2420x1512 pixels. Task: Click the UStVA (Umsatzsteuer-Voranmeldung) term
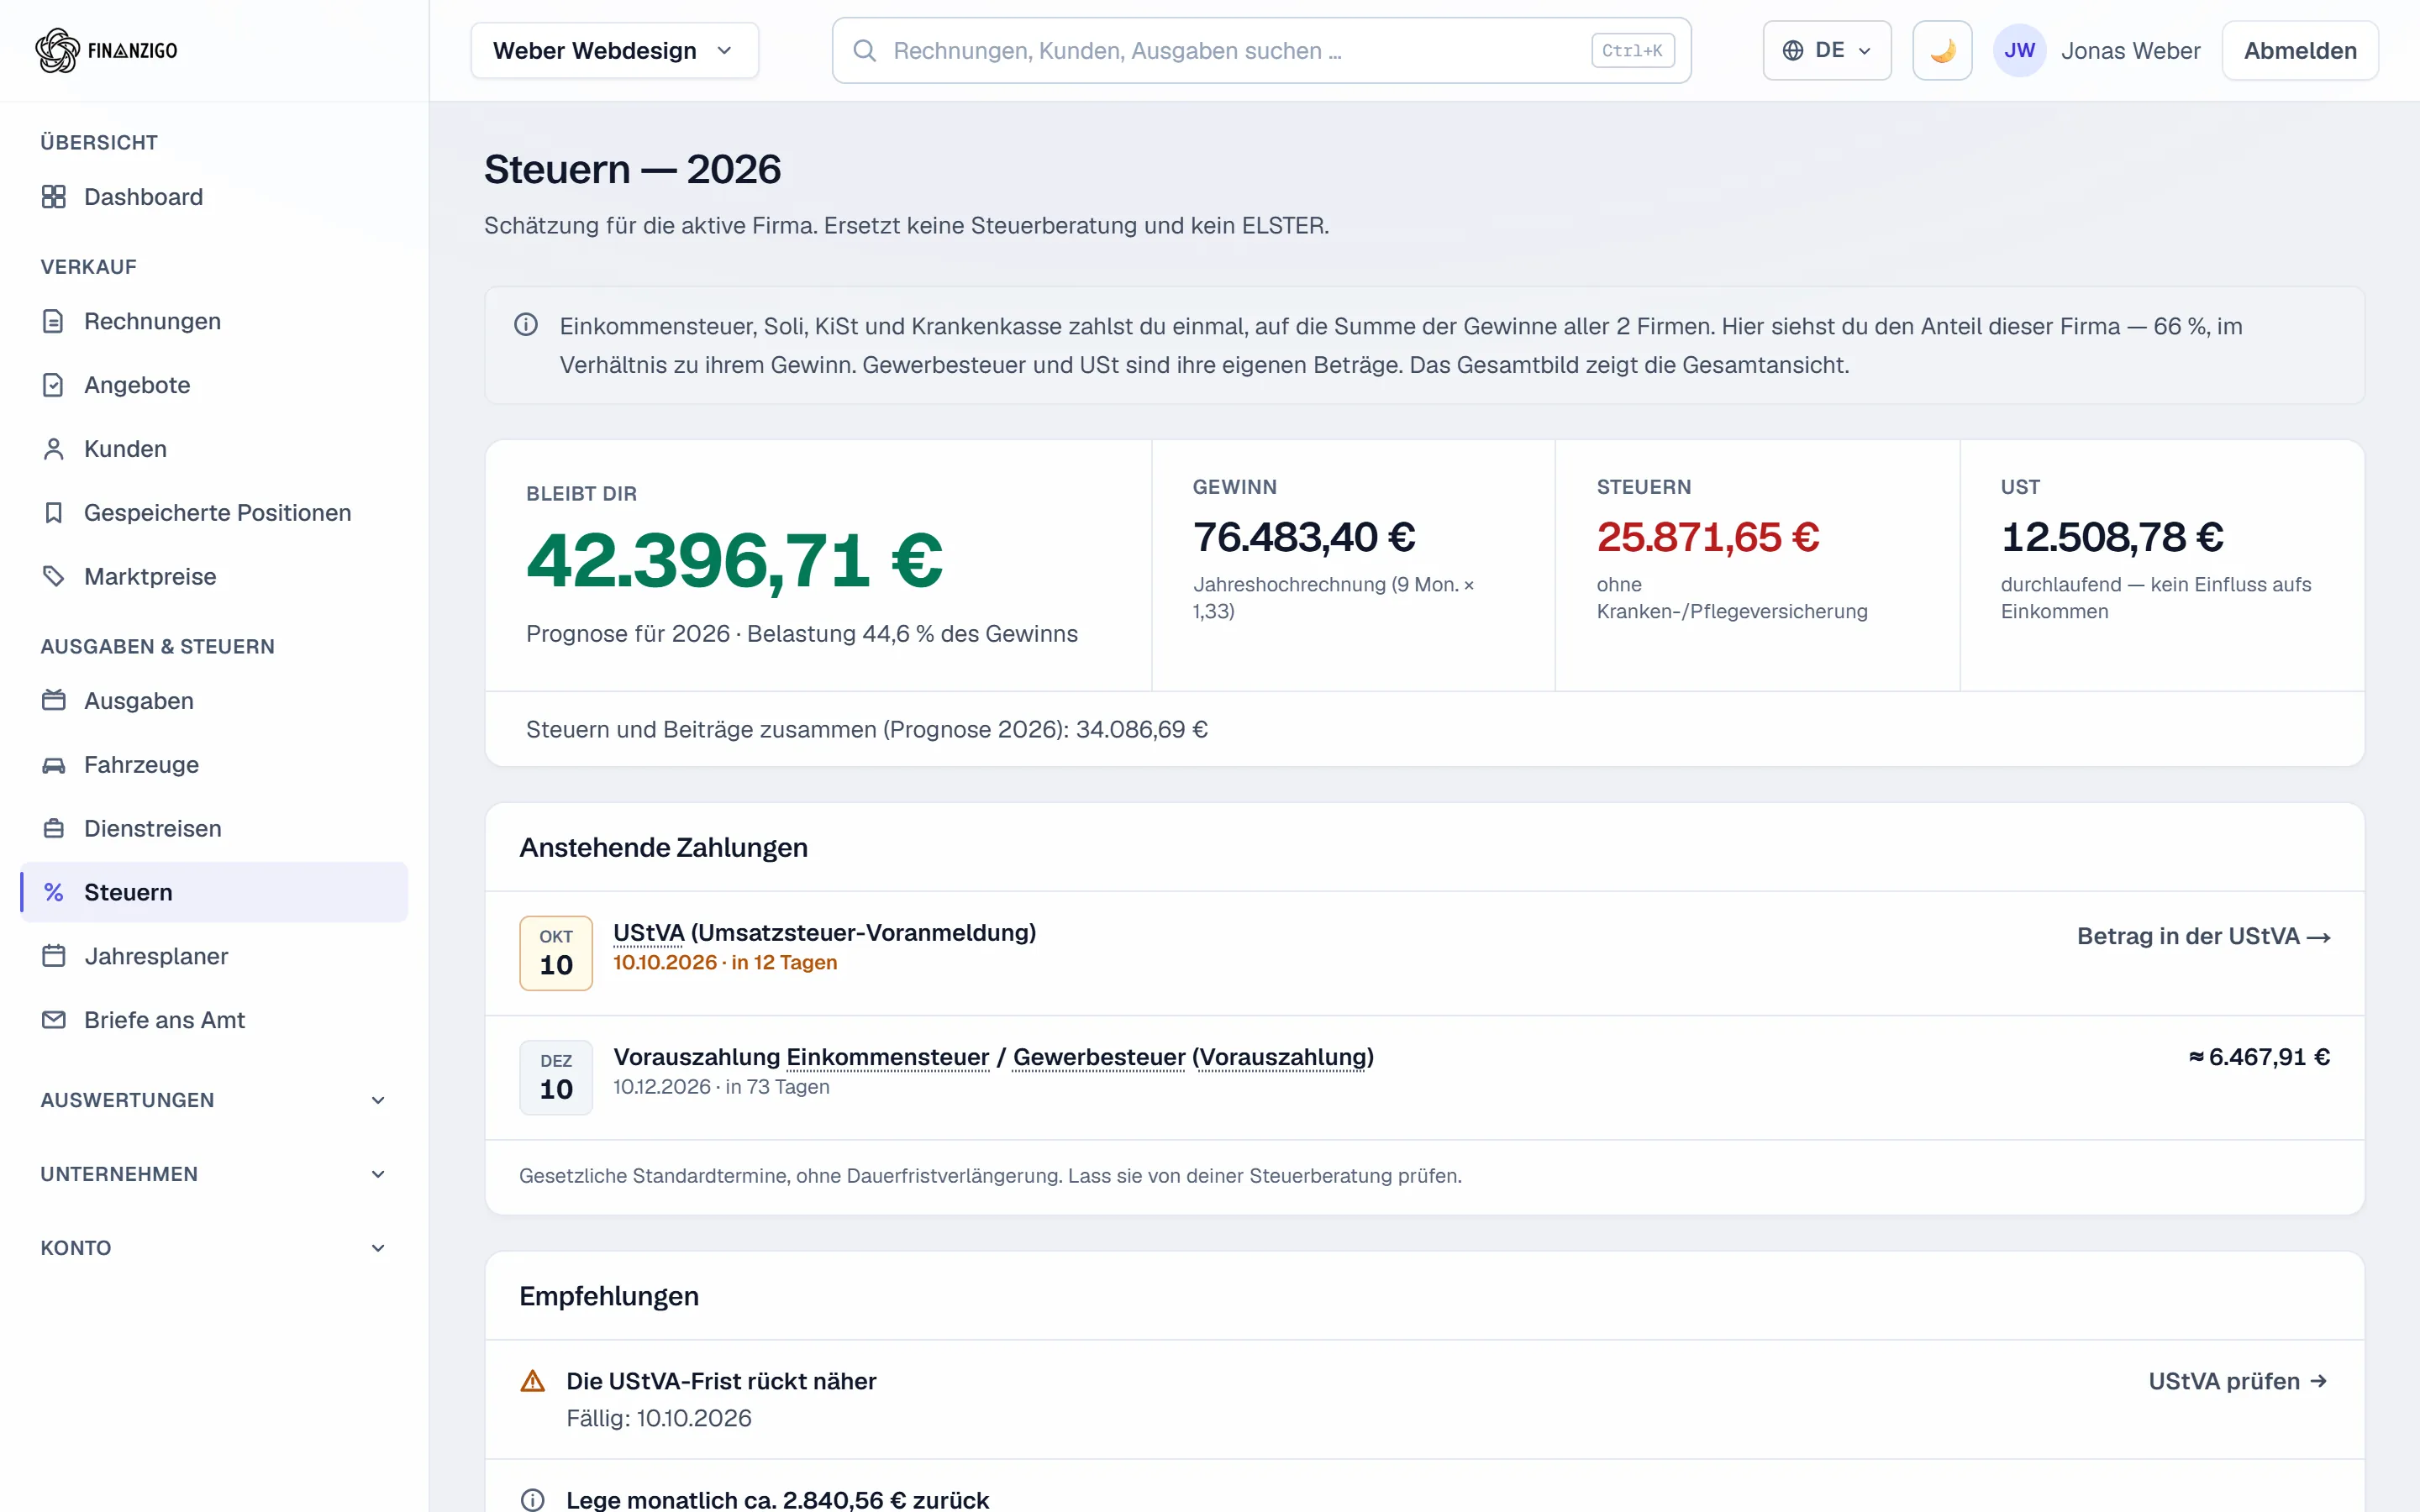tap(824, 933)
